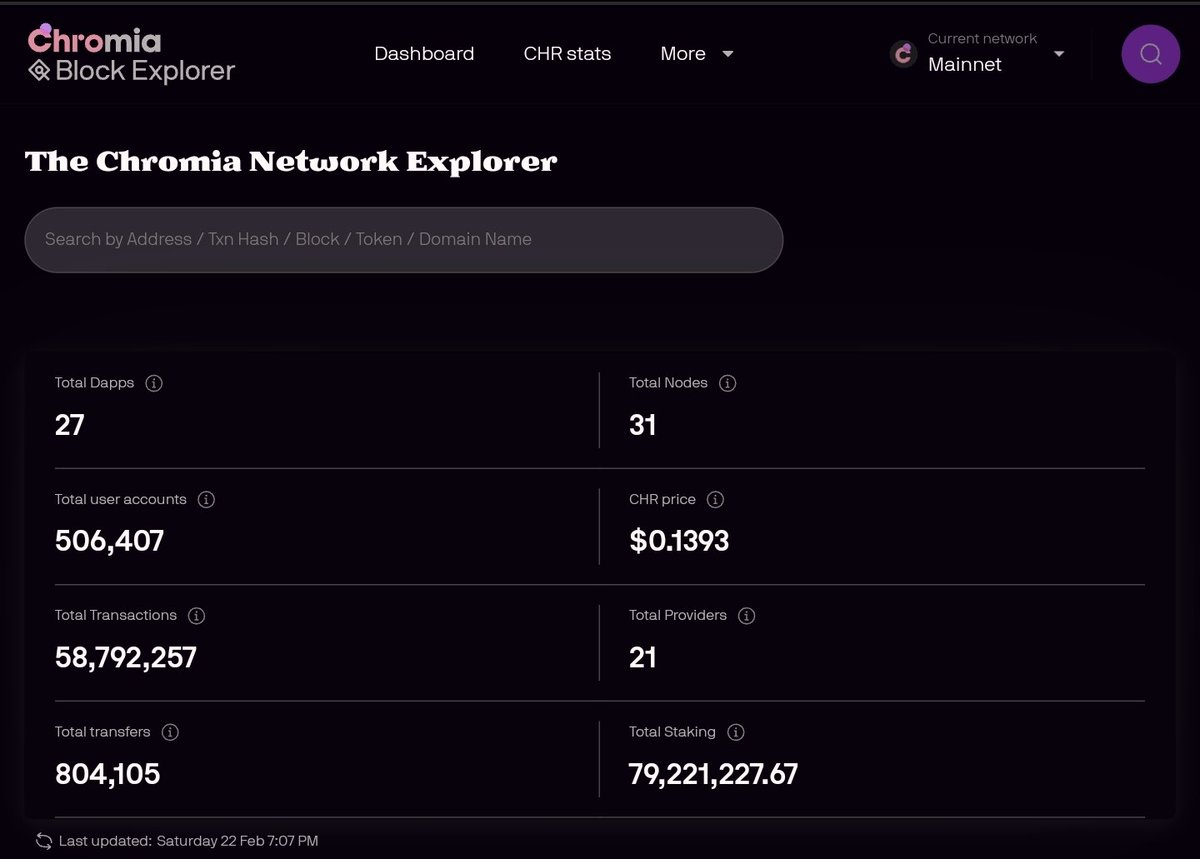Click the info icon beside Total Transactions

(196, 615)
